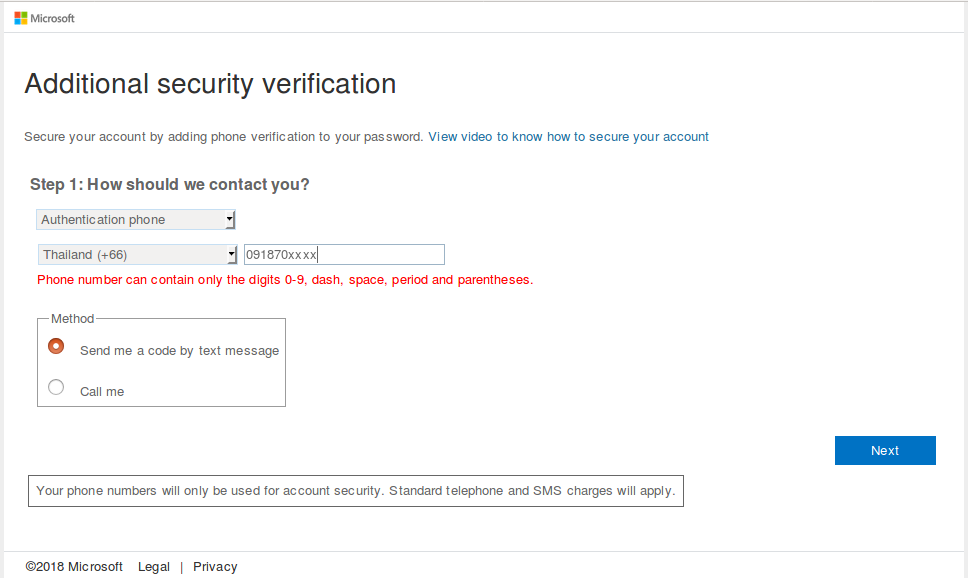The width and height of the screenshot is (968, 578).
Task: Click the arrow on Authentication phone combo box
Action: (229, 220)
